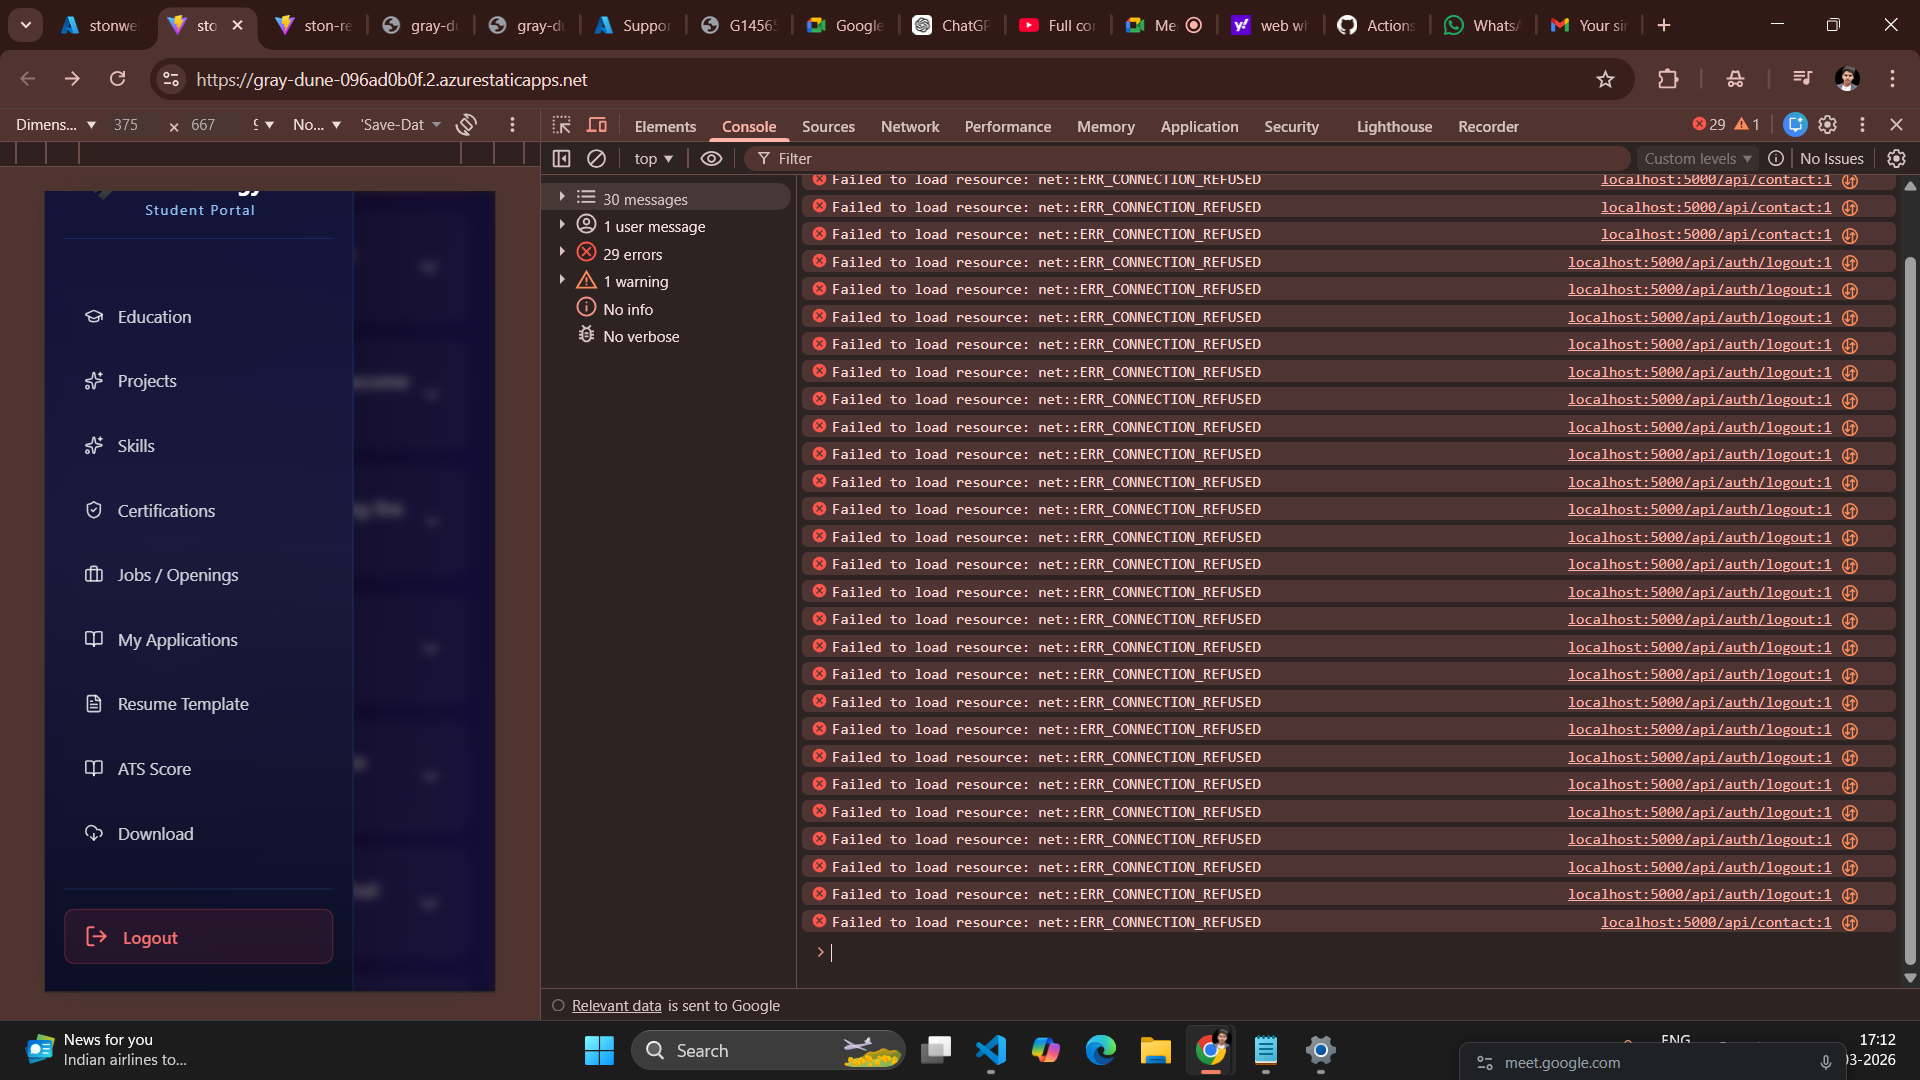This screenshot has width=1920, height=1080.
Task: Click the Download sidebar icon
Action: tap(93, 833)
